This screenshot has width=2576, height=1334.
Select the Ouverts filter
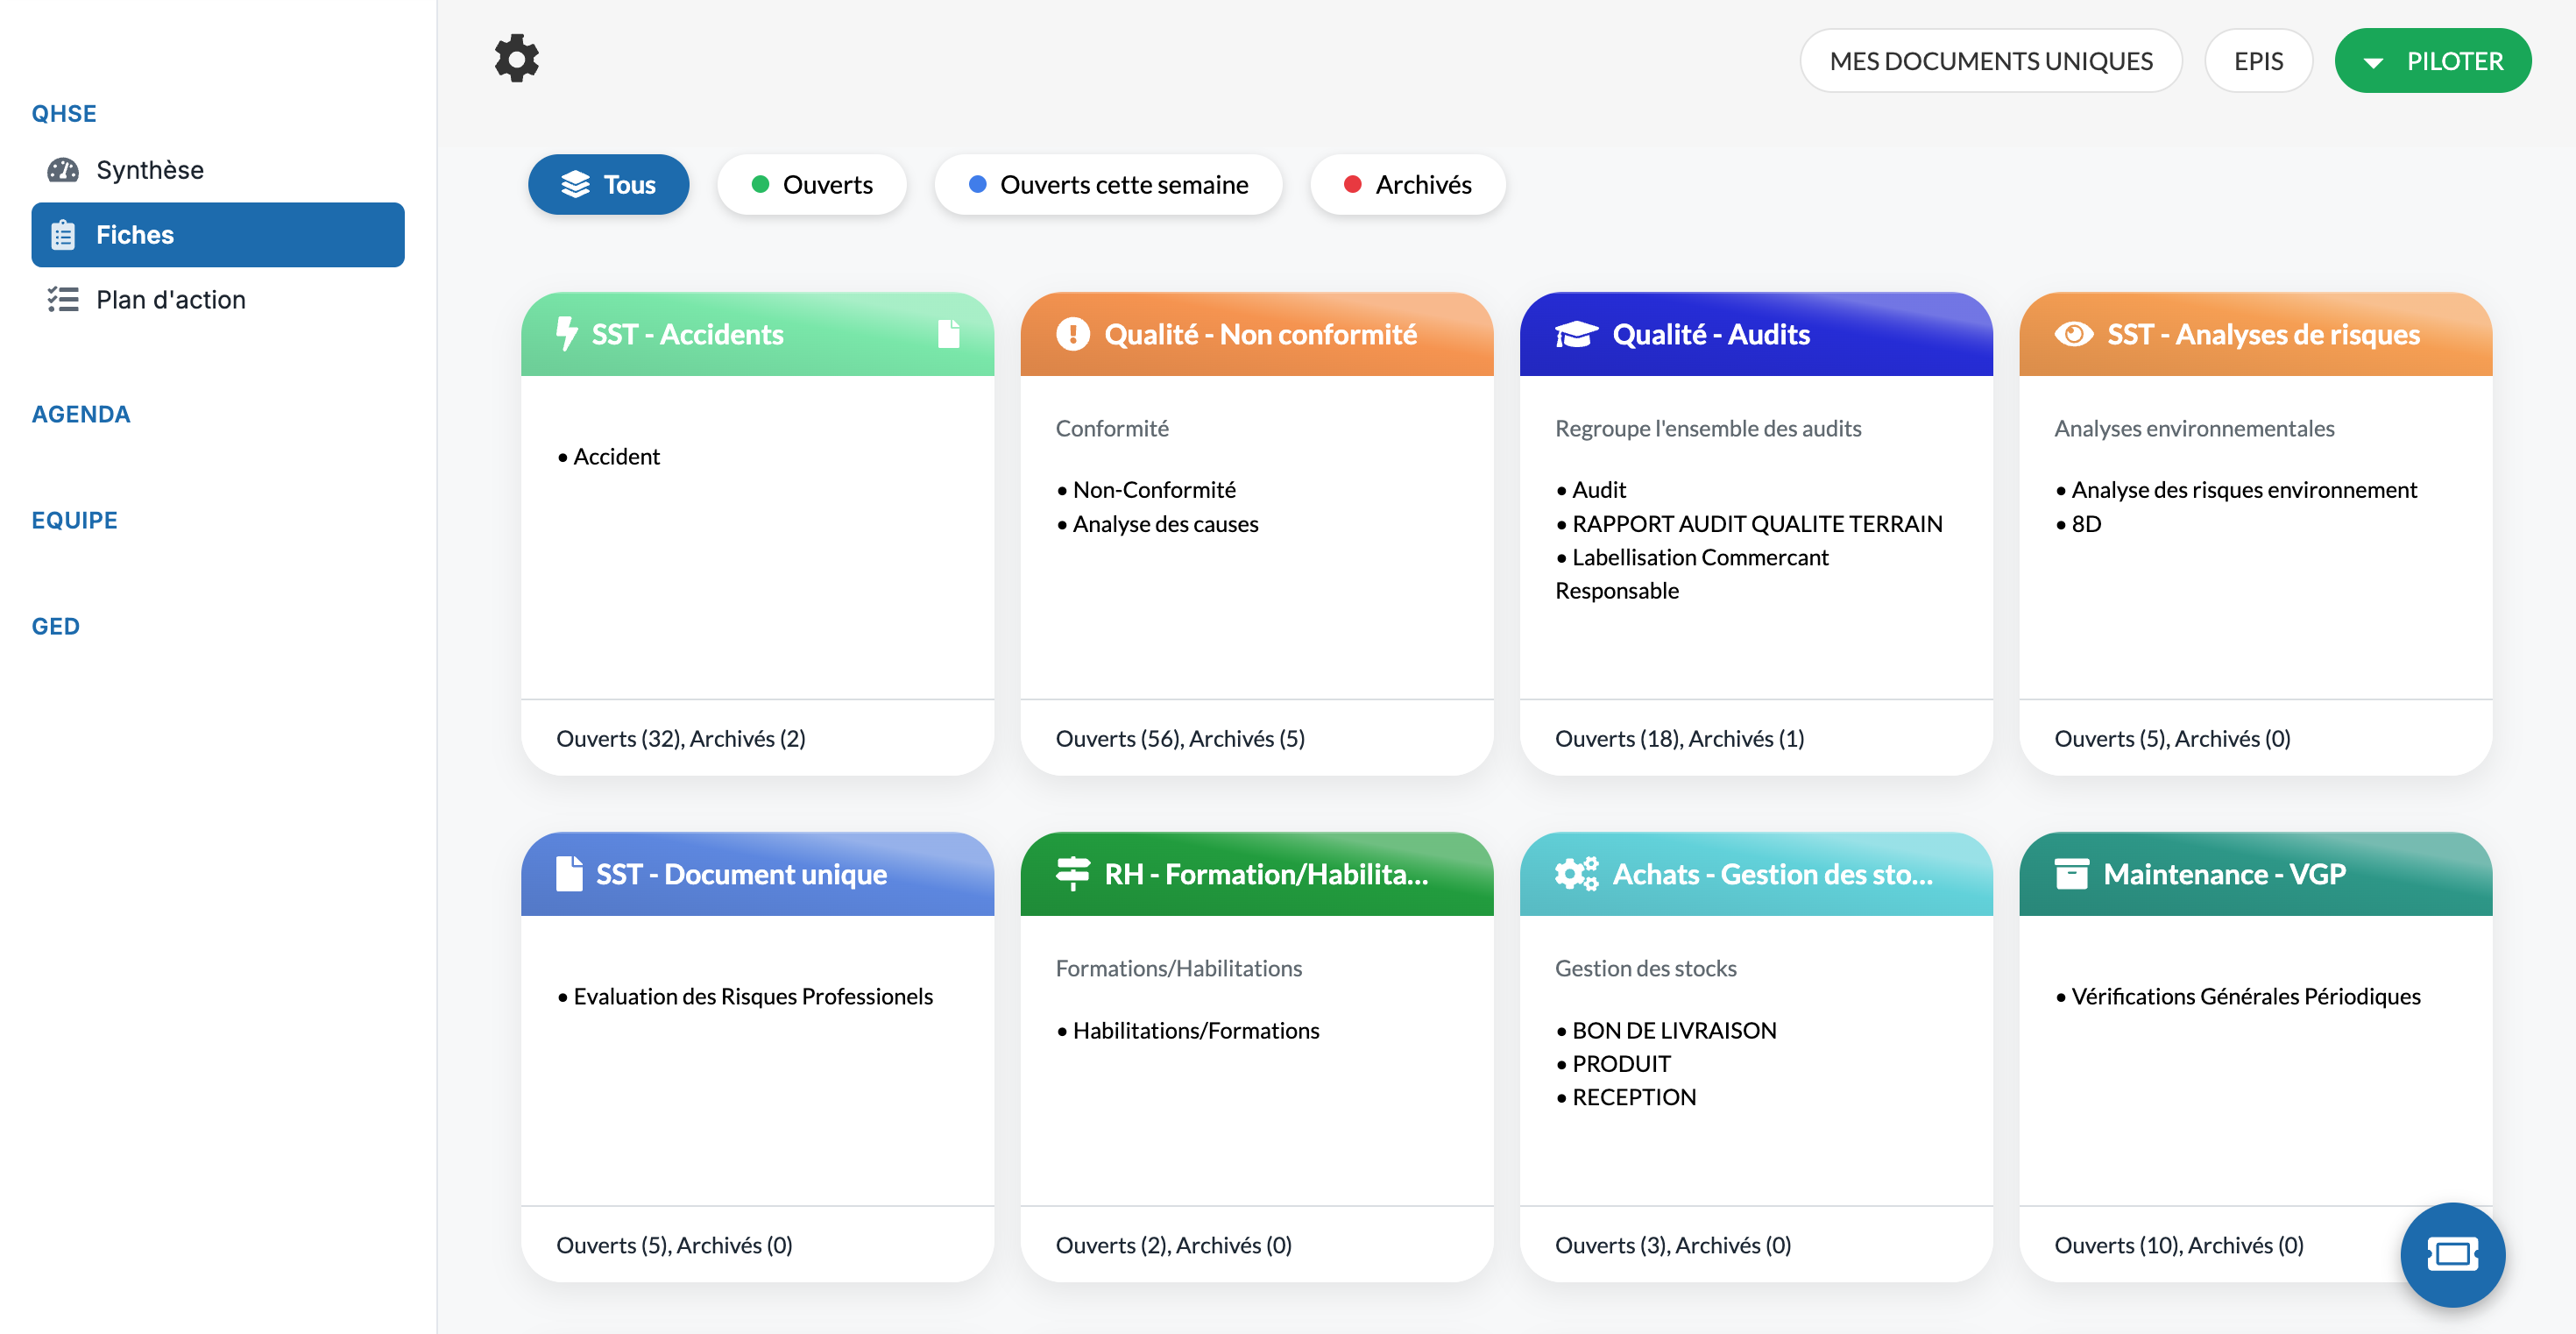tap(811, 185)
